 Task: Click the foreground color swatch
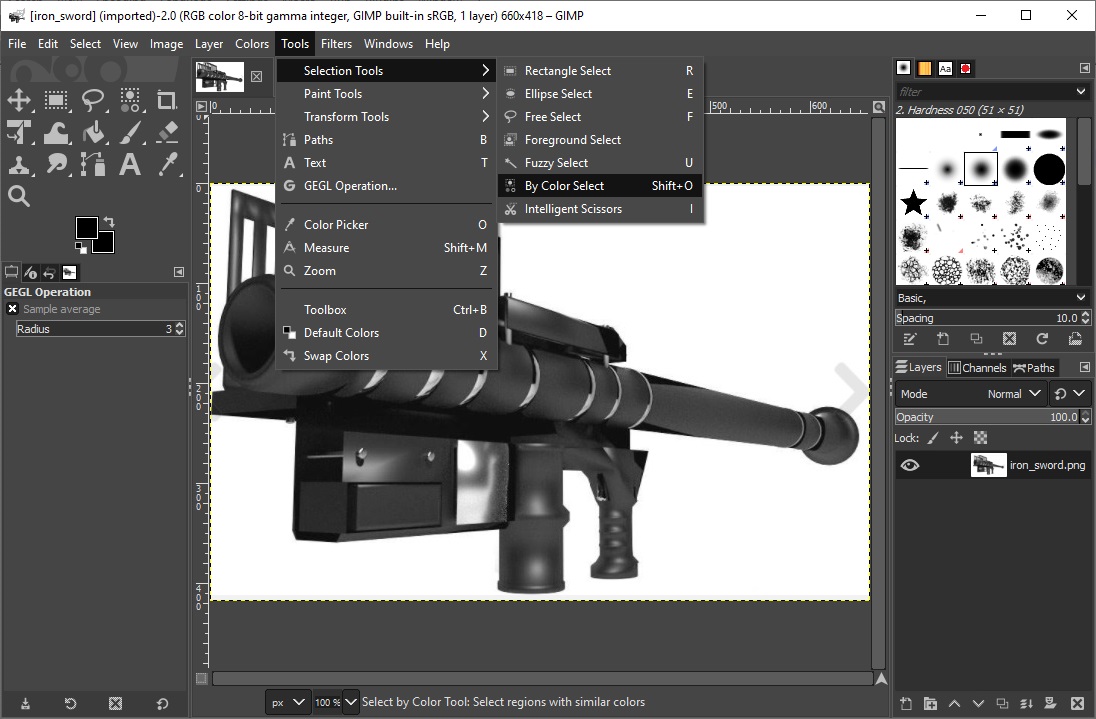87,228
